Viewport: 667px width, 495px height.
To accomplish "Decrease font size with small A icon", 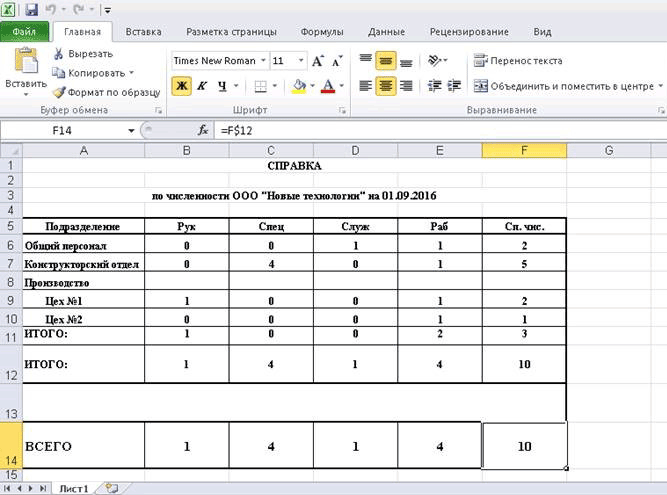I will [337, 61].
